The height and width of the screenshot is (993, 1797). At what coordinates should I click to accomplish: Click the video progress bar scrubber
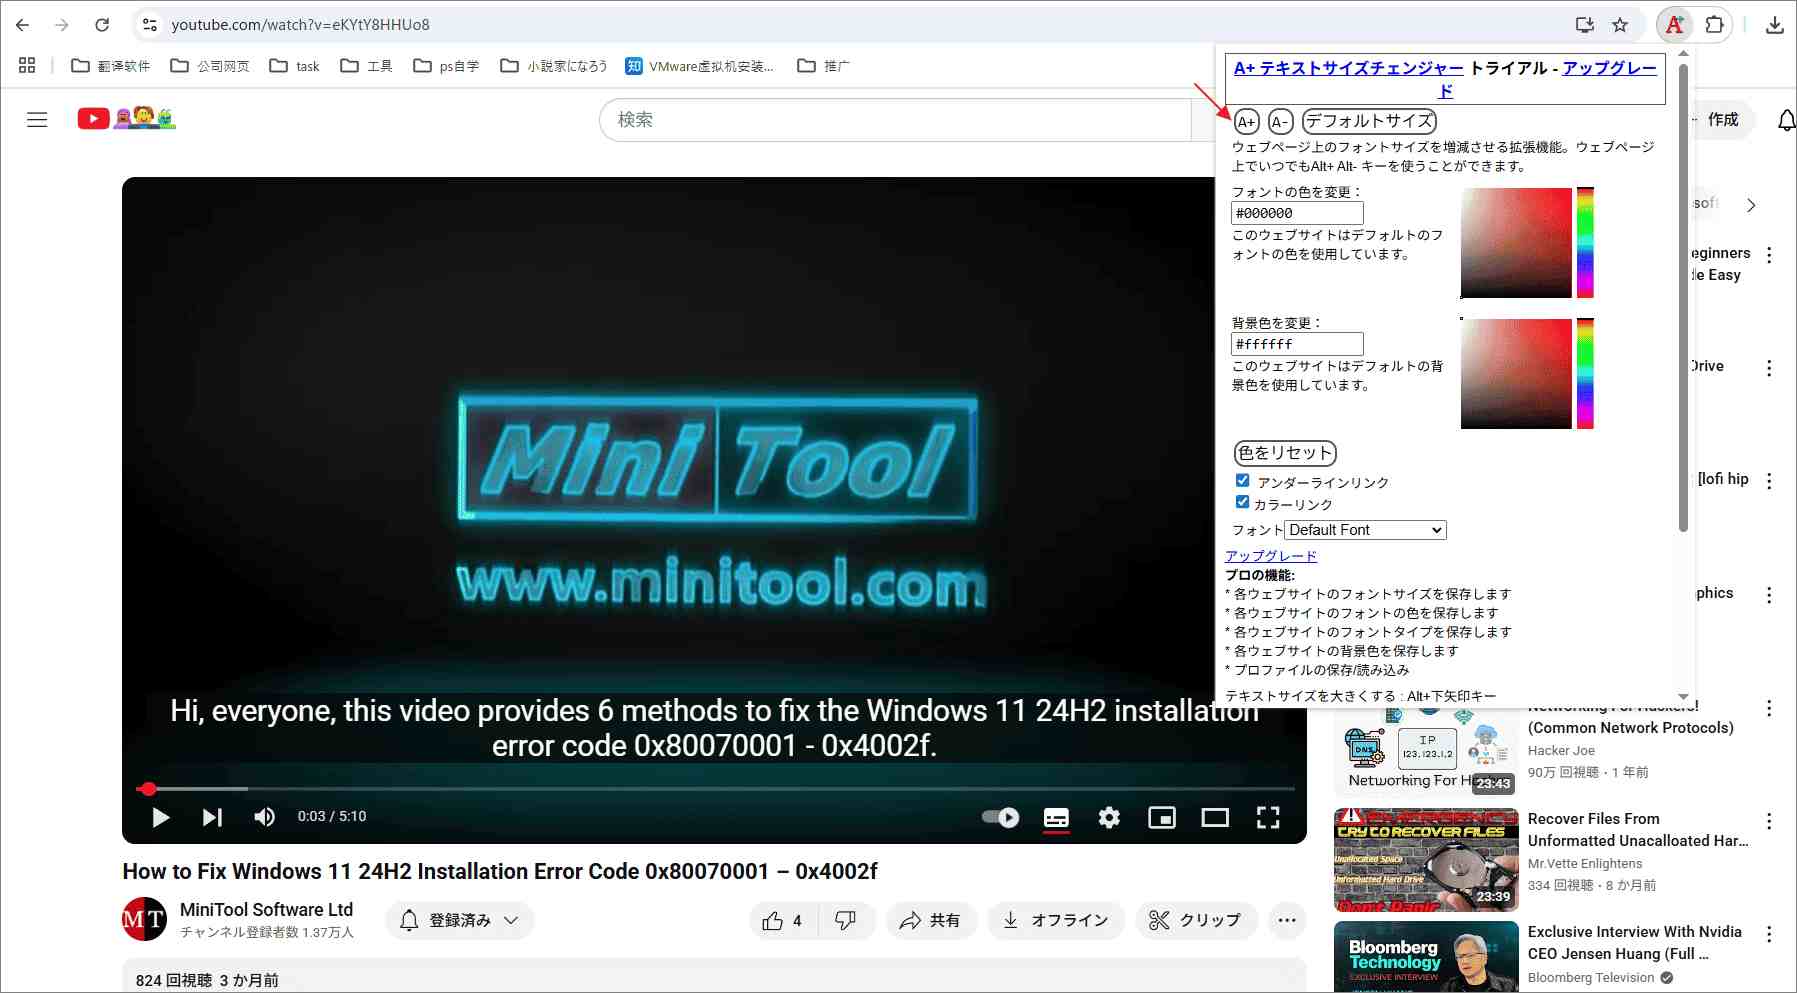[x=148, y=789]
